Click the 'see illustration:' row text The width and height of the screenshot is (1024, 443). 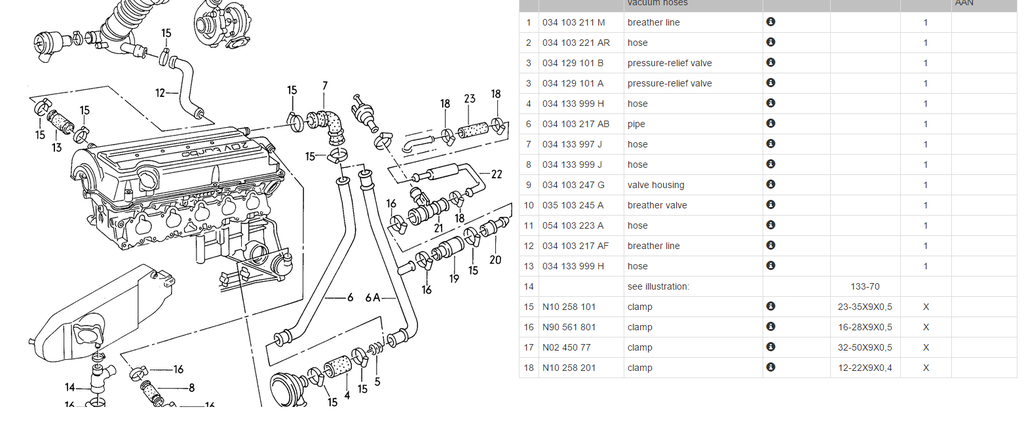point(658,287)
